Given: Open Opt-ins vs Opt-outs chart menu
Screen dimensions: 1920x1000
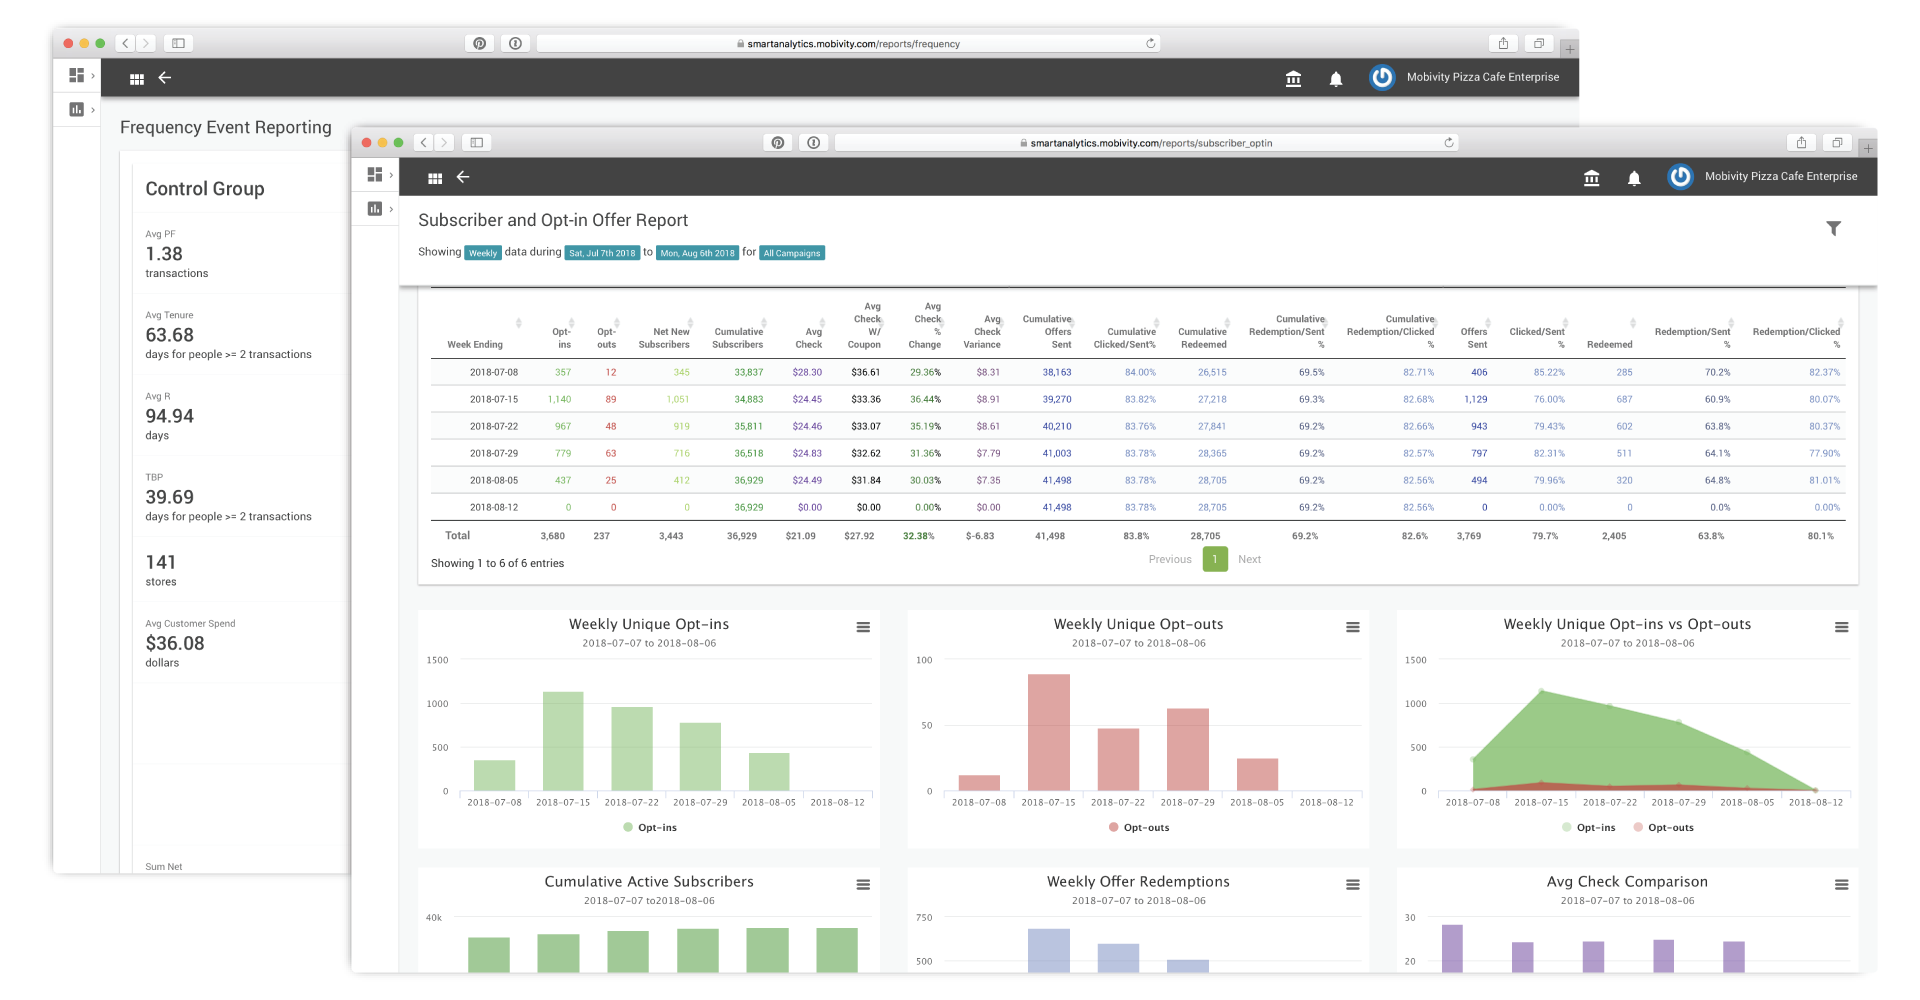Looking at the screenshot, I should pyautogui.click(x=1841, y=627).
